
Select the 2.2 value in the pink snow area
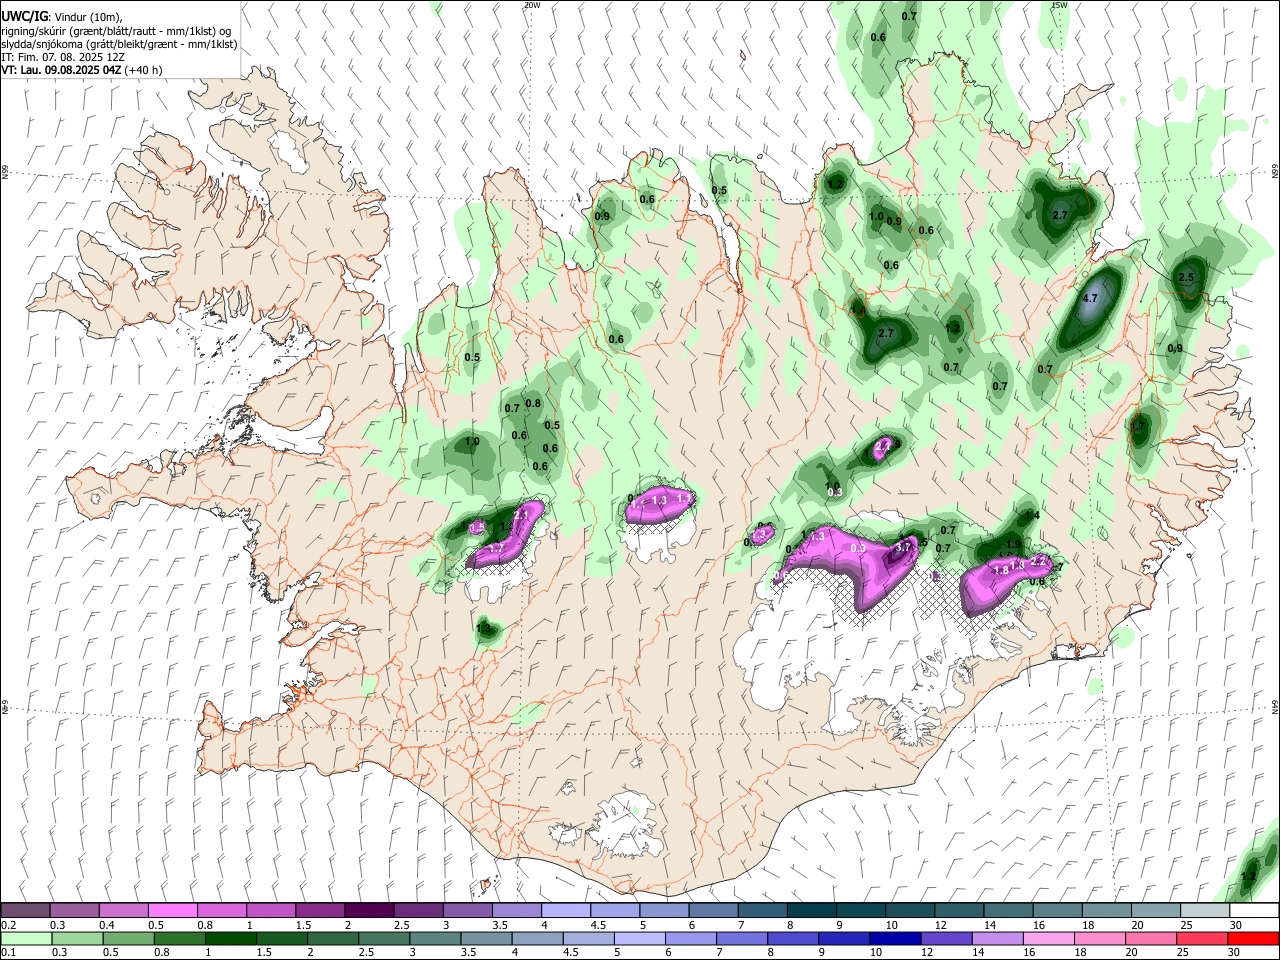pyautogui.click(x=1038, y=561)
